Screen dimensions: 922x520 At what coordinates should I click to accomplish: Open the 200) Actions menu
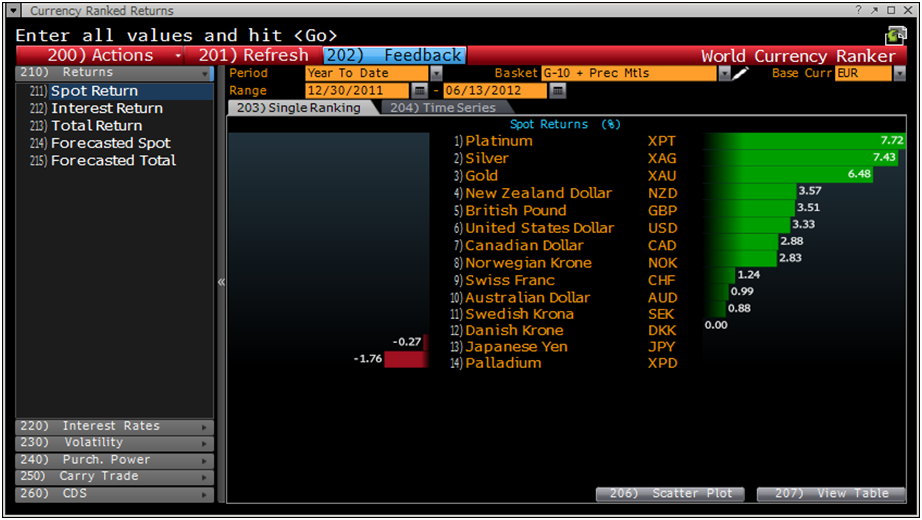point(100,55)
